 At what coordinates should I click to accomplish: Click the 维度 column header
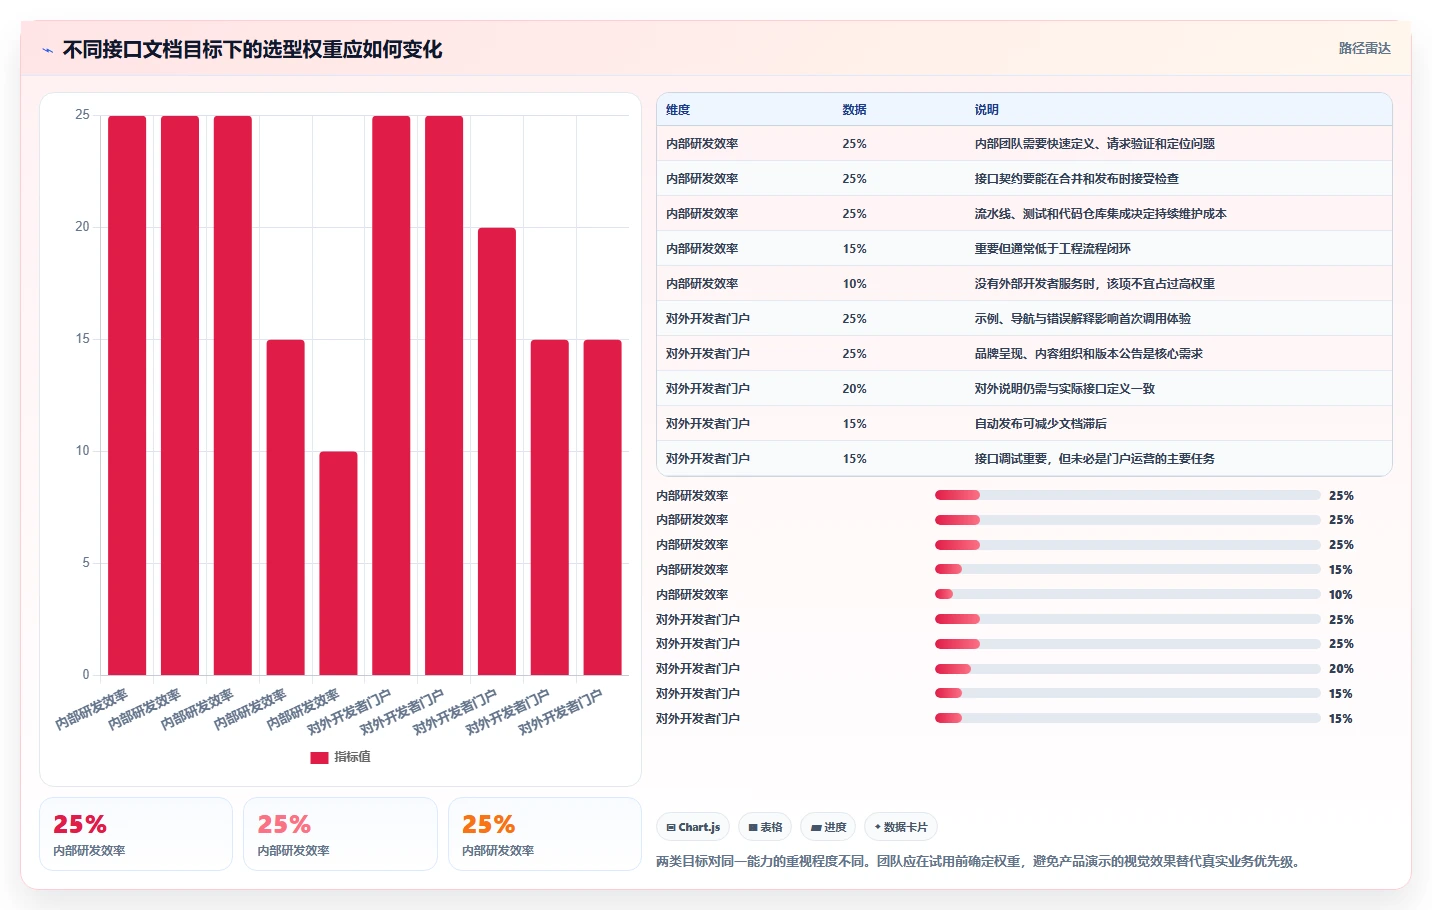pyautogui.click(x=678, y=110)
